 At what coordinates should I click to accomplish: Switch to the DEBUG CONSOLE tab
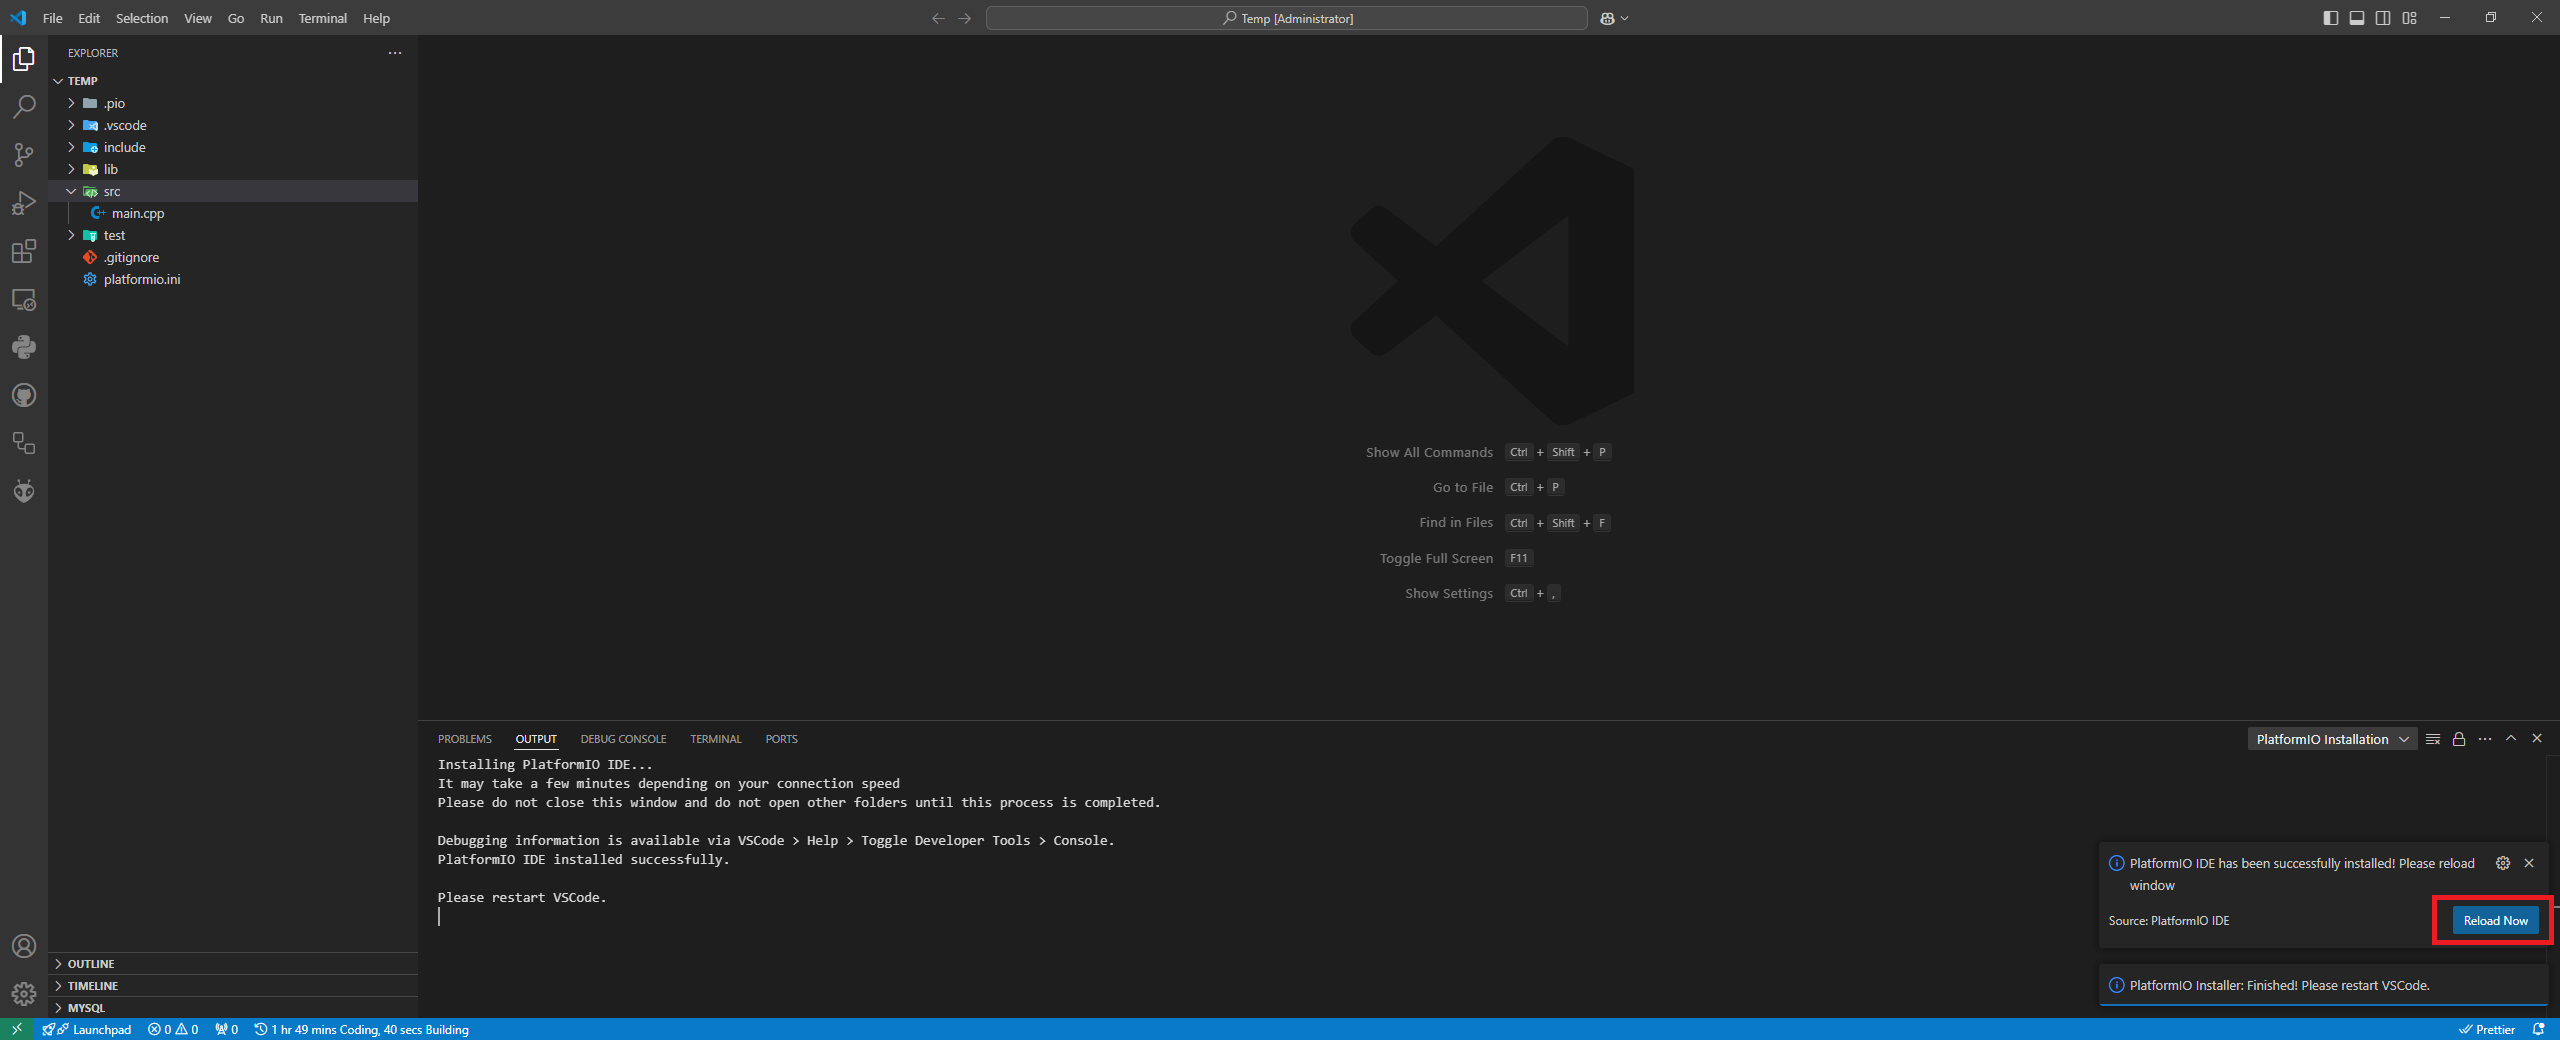point(623,739)
